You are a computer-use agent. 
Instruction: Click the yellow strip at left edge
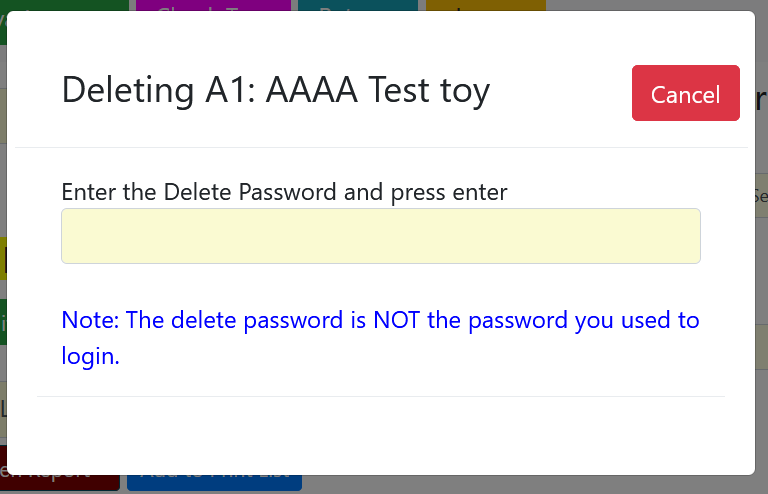3,258
